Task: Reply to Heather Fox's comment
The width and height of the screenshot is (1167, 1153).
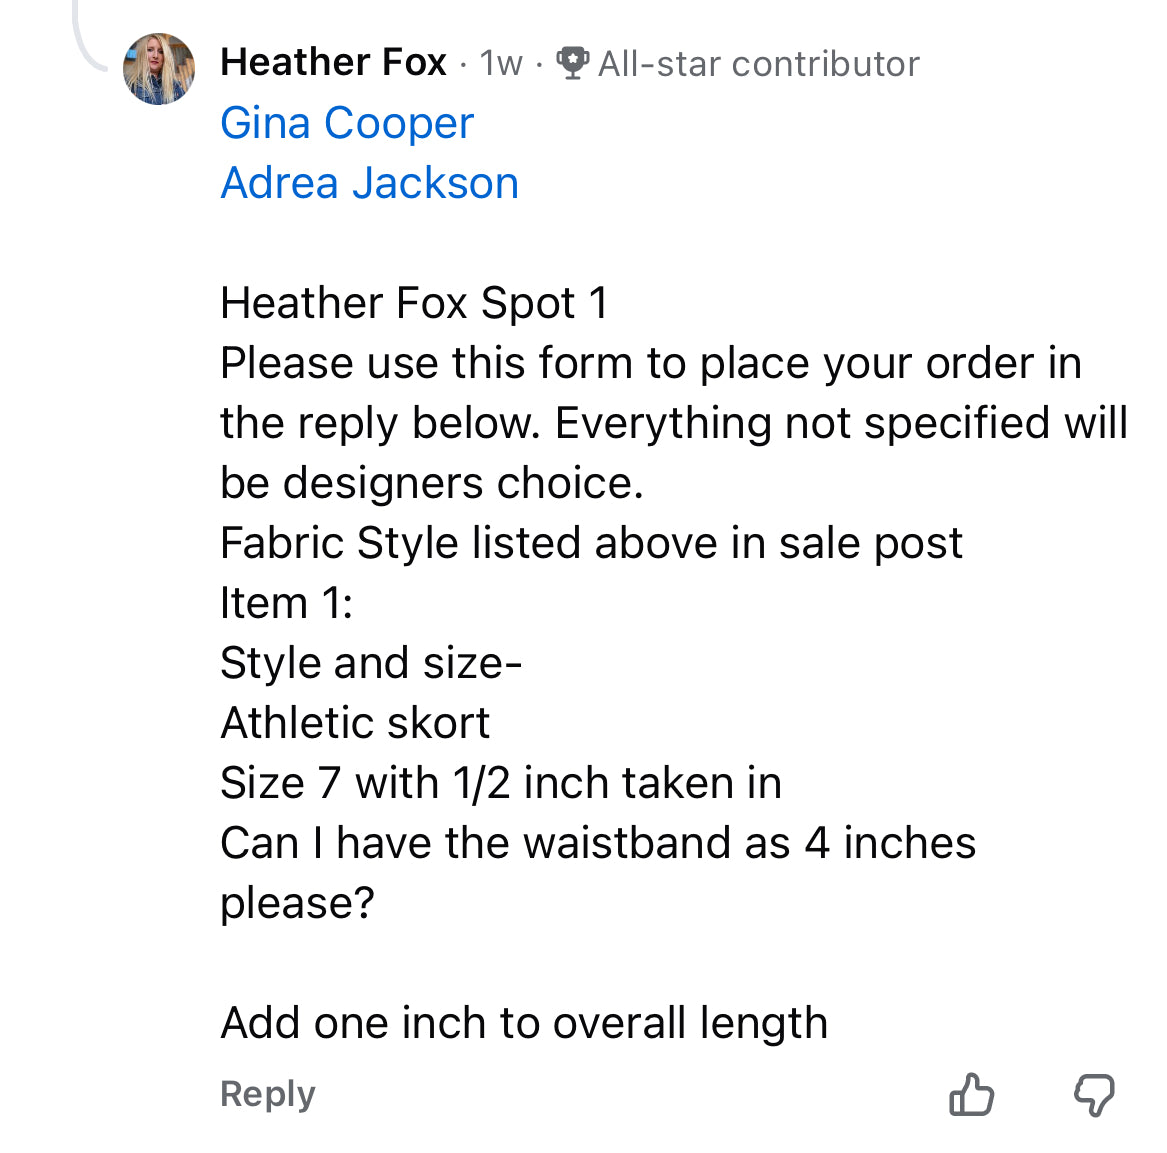Action: tap(267, 1094)
